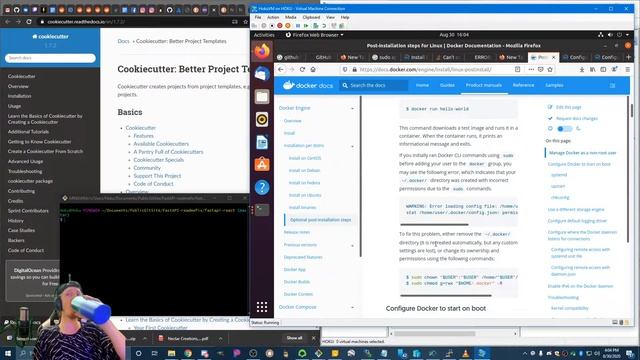640x360 pixels.
Task: Open the Samples tab in Docker docs
Action: (x=554, y=85)
